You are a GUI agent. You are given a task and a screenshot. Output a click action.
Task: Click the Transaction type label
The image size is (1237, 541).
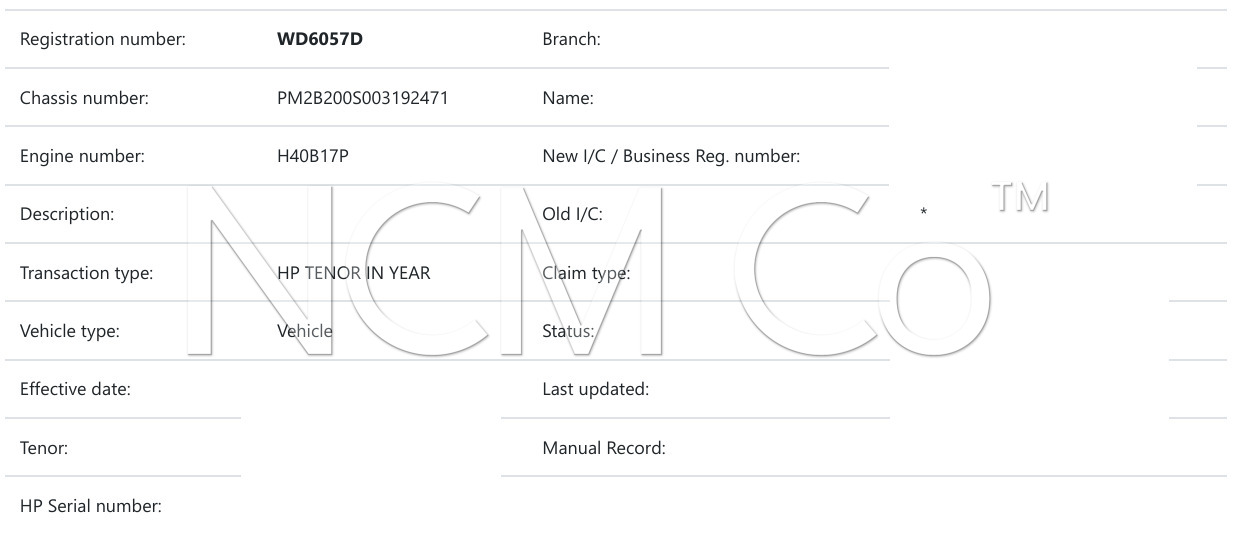[86, 272]
